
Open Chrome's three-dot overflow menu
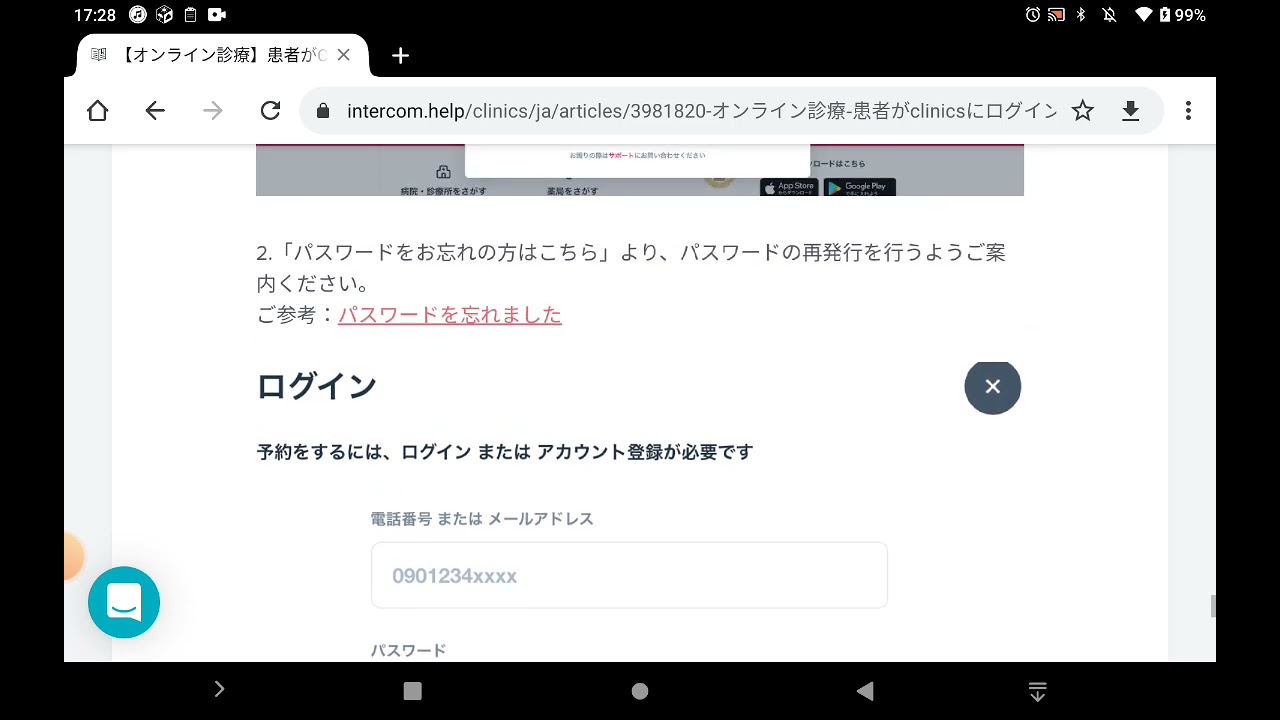click(x=1188, y=111)
